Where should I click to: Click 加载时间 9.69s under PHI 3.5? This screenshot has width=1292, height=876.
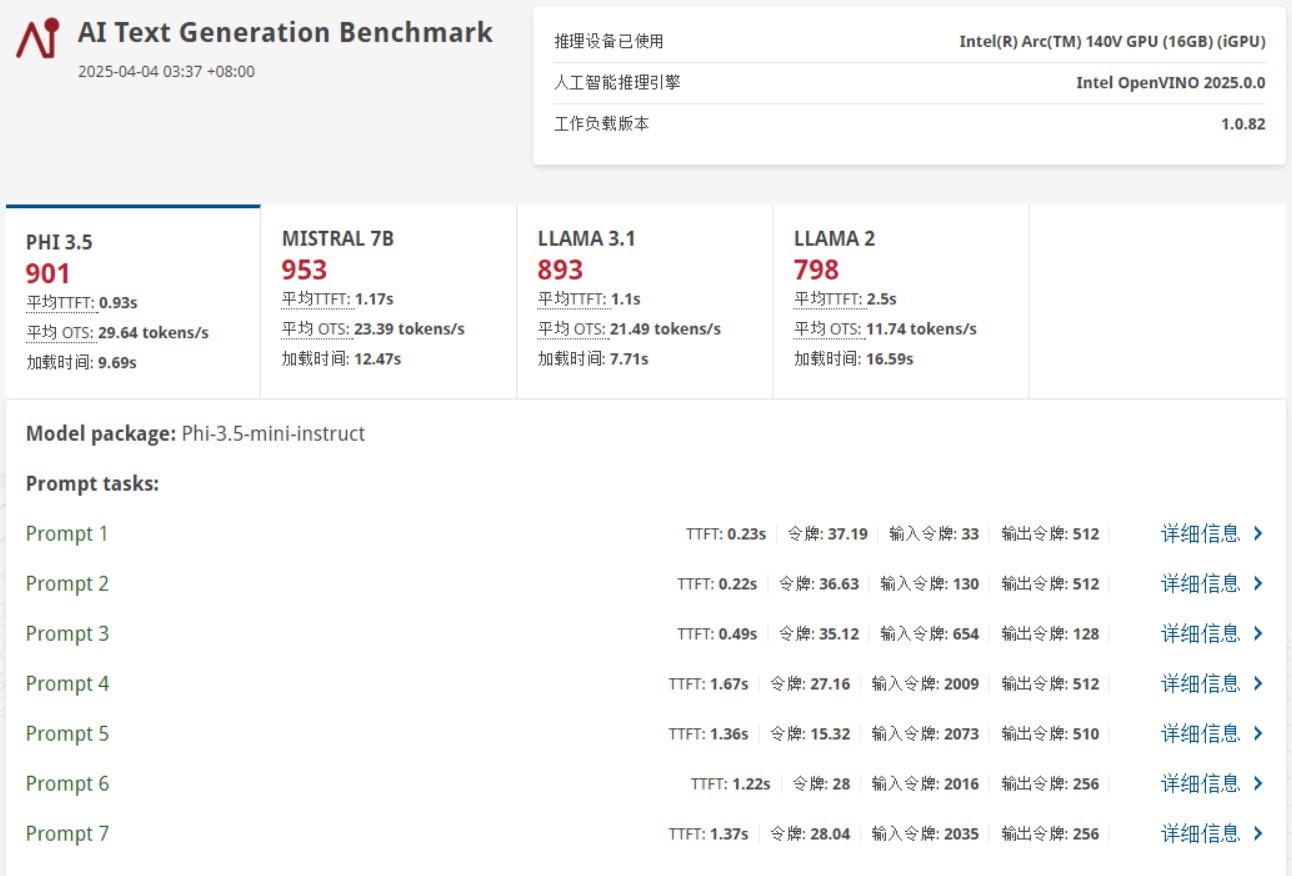81,363
